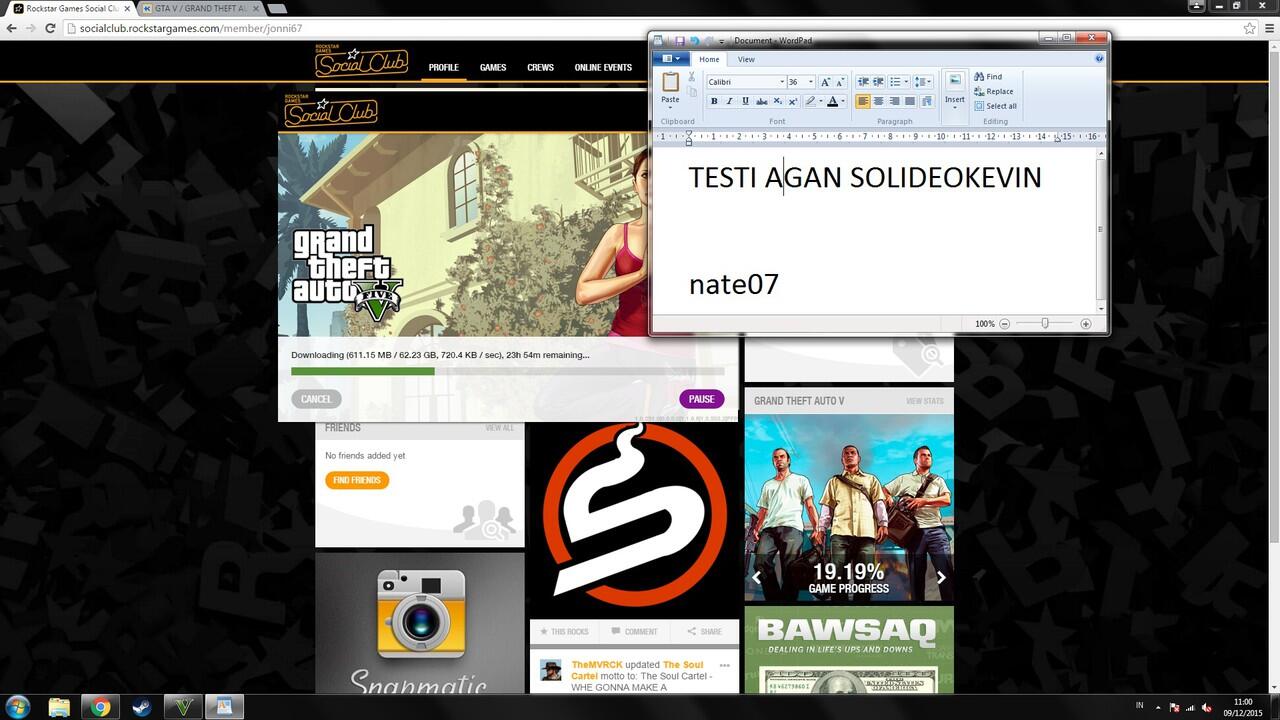The height and width of the screenshot is (720, 1280).
Task: Click the bullet list icon in WordPad
Action: [x=895, y=82]
